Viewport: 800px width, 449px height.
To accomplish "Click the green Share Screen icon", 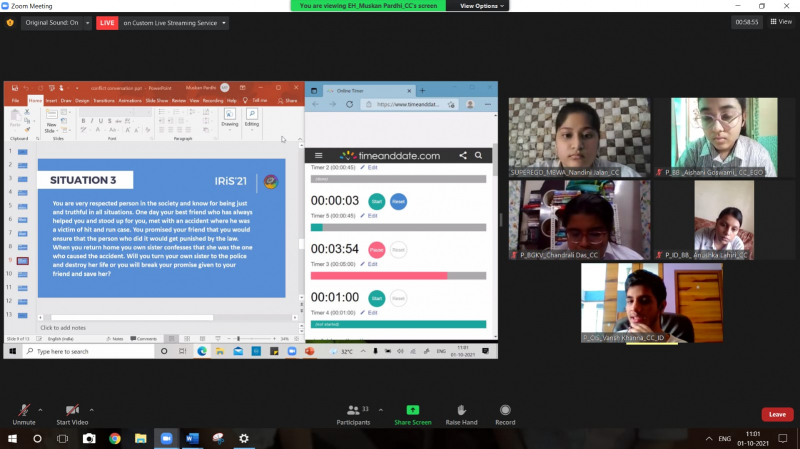I will click(x=412, y=411).
